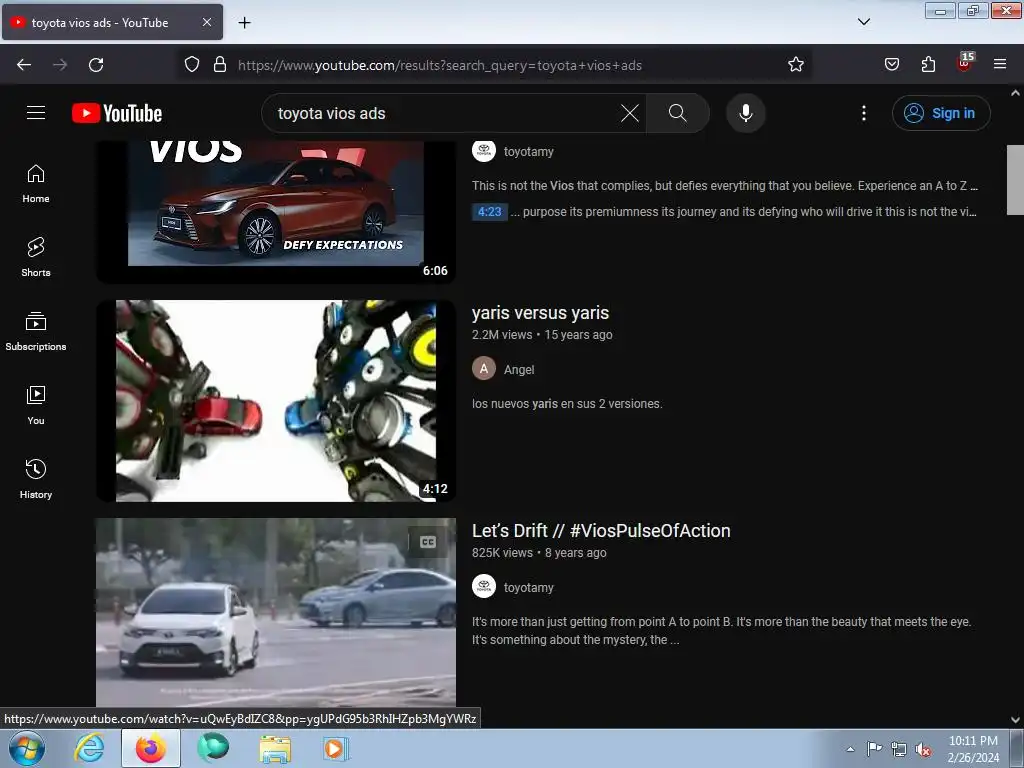This screenshot has width=1024, height=768.
Task: Select the toyota vios ads - YouTube tab
Action: [x=112, y=22]
